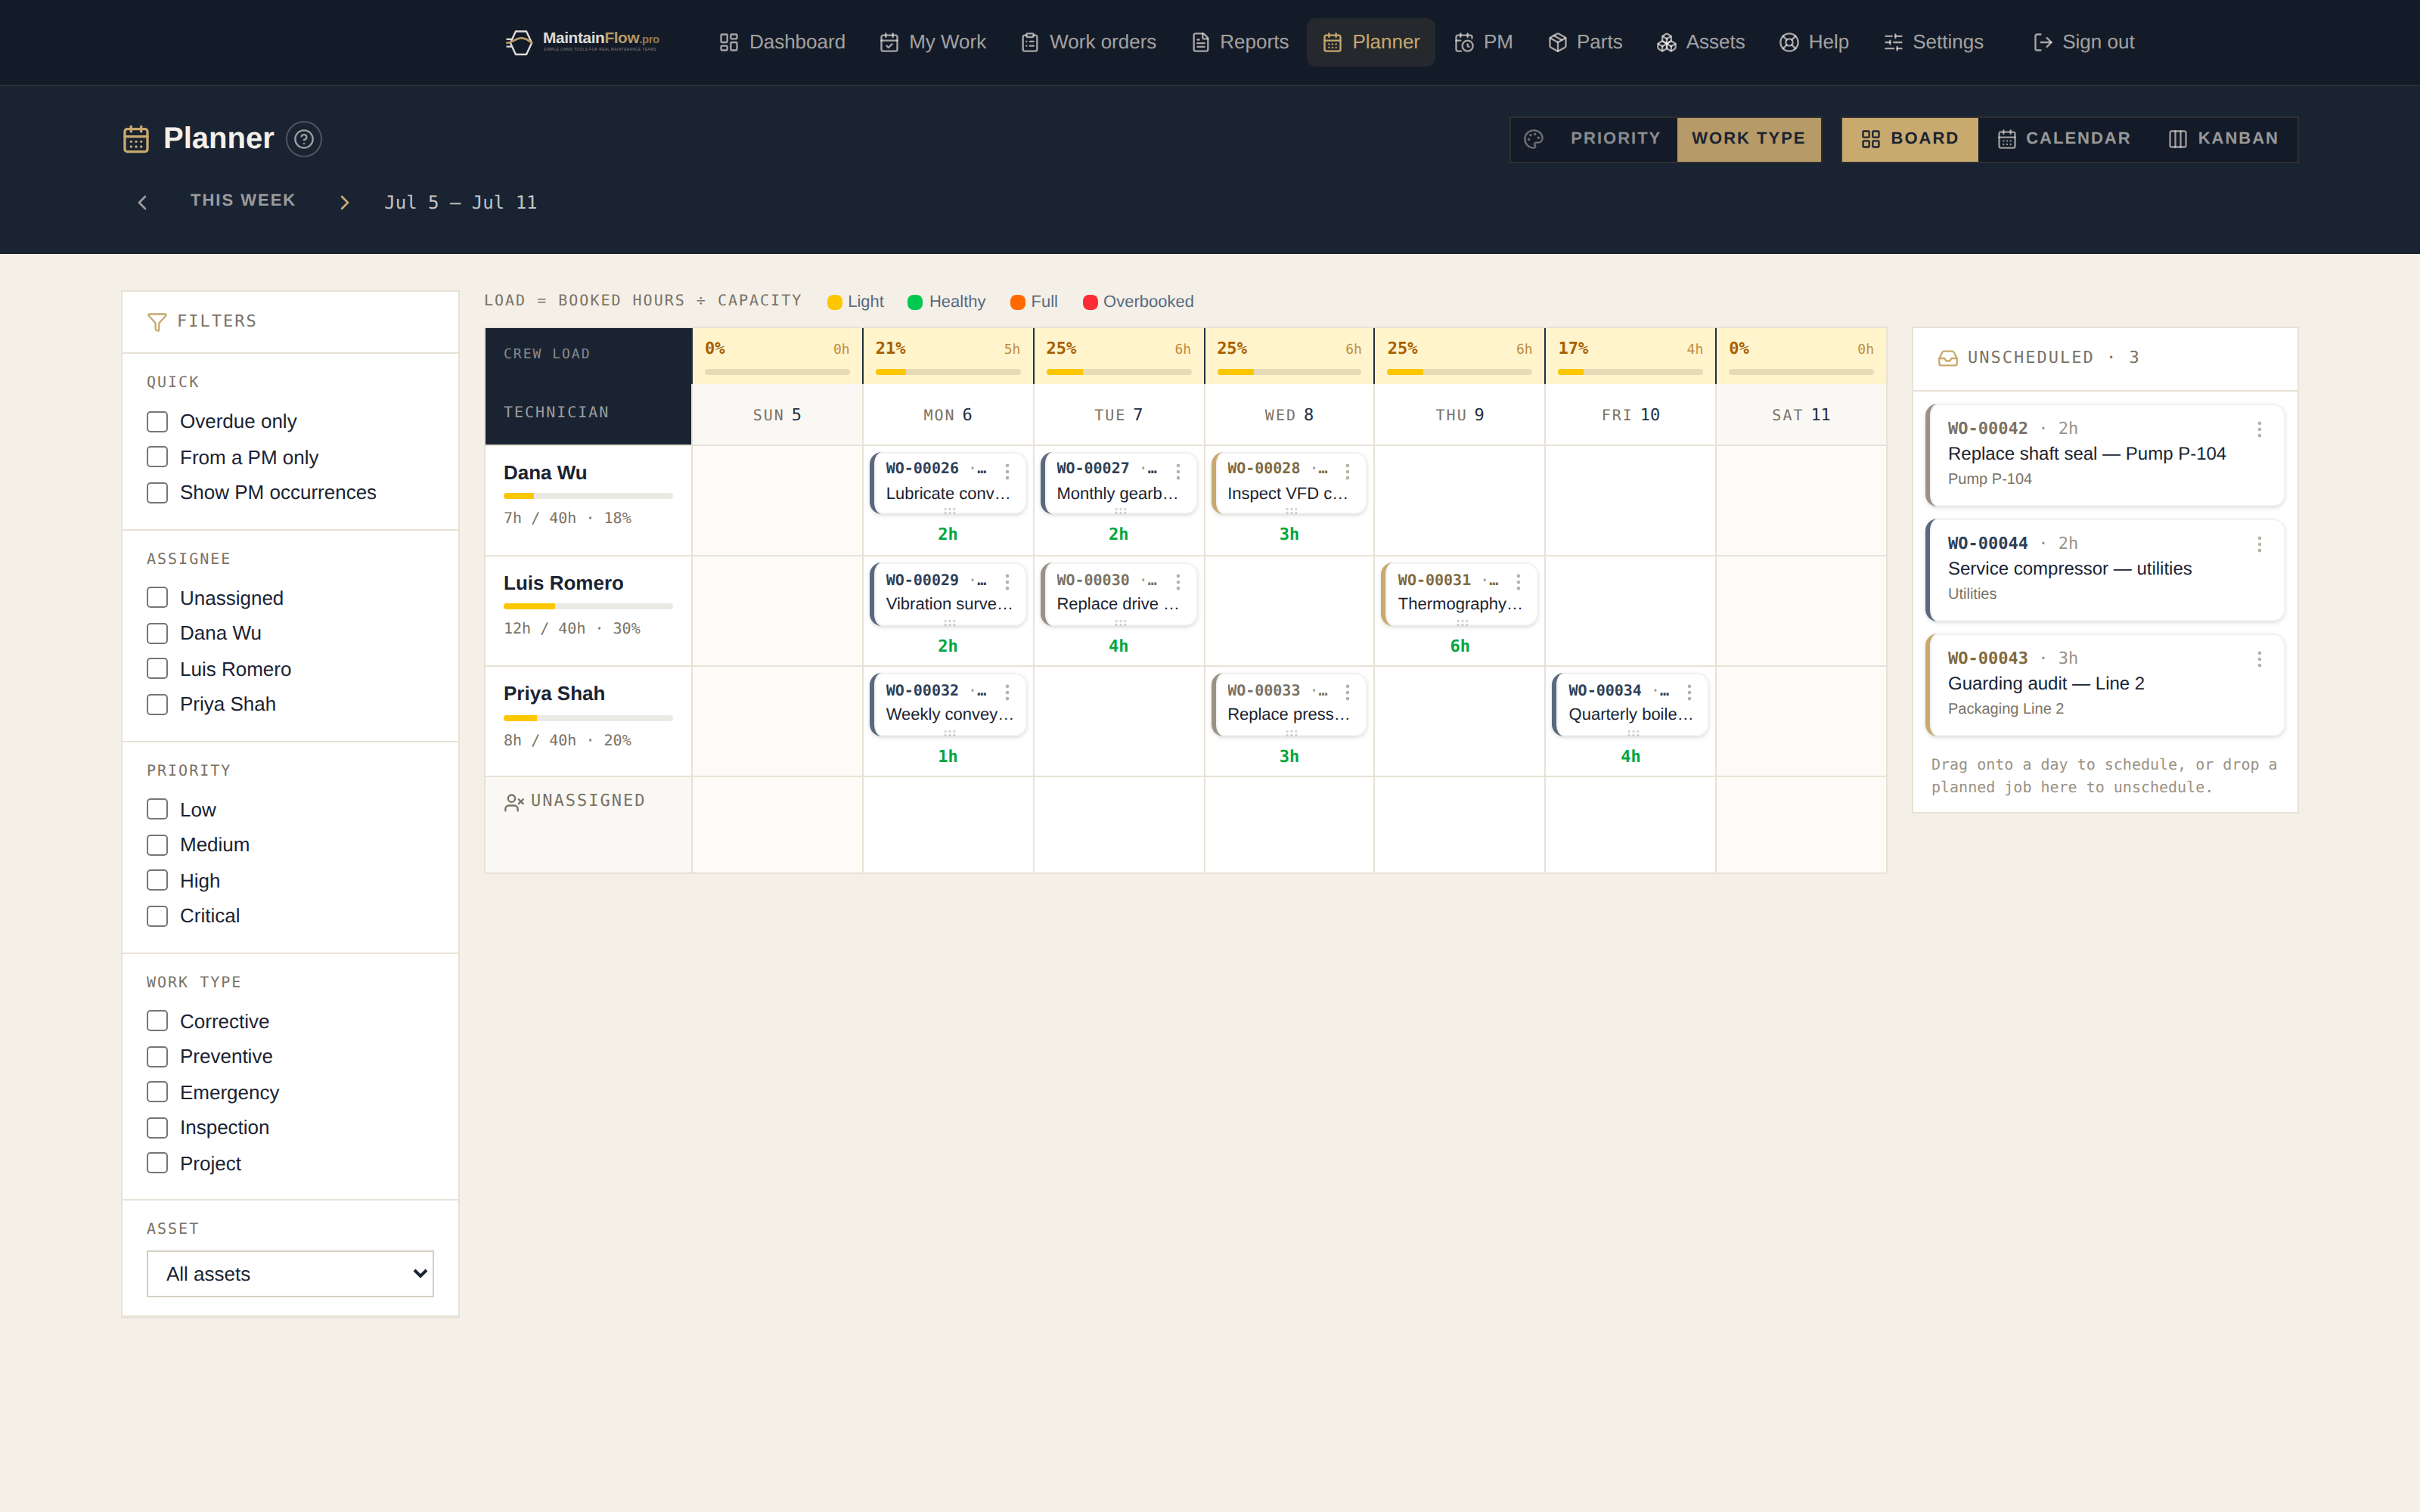This screenshot has width=2420, height=1512.
Task: Check From a PM only
Action: [157, 457]
